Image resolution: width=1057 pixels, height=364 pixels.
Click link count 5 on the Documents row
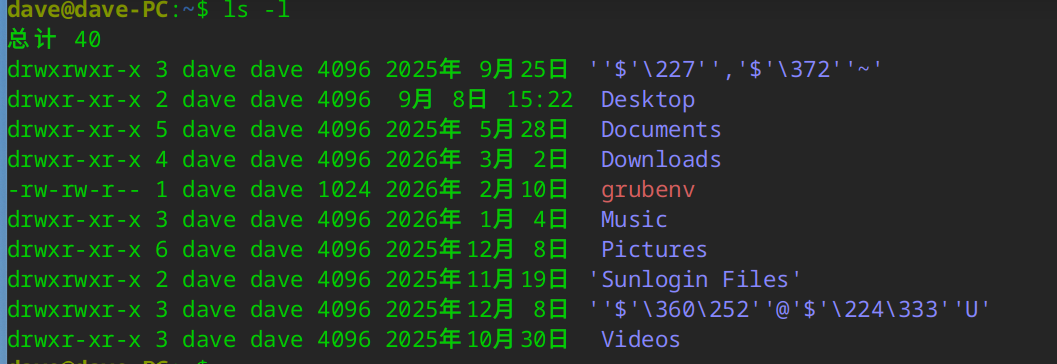point(162,129)
